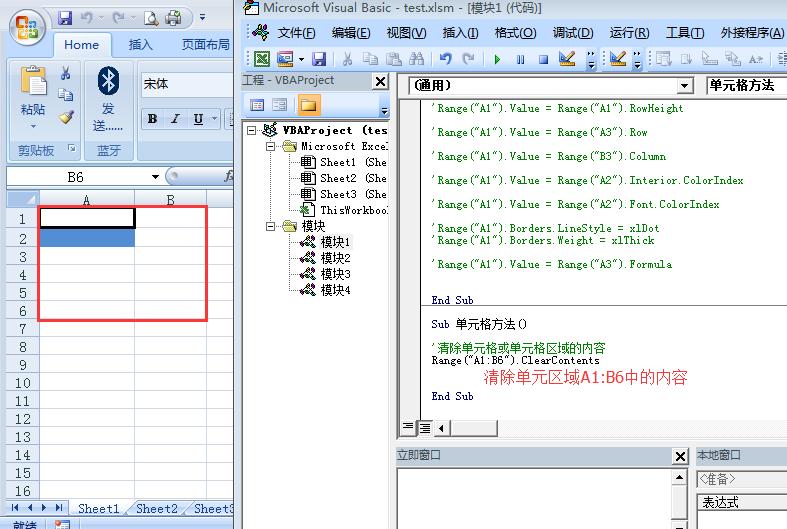Viewport: 787px width, 529px height.
Task: Click the 宋体 font name box
Action: (x=187, y=84)
